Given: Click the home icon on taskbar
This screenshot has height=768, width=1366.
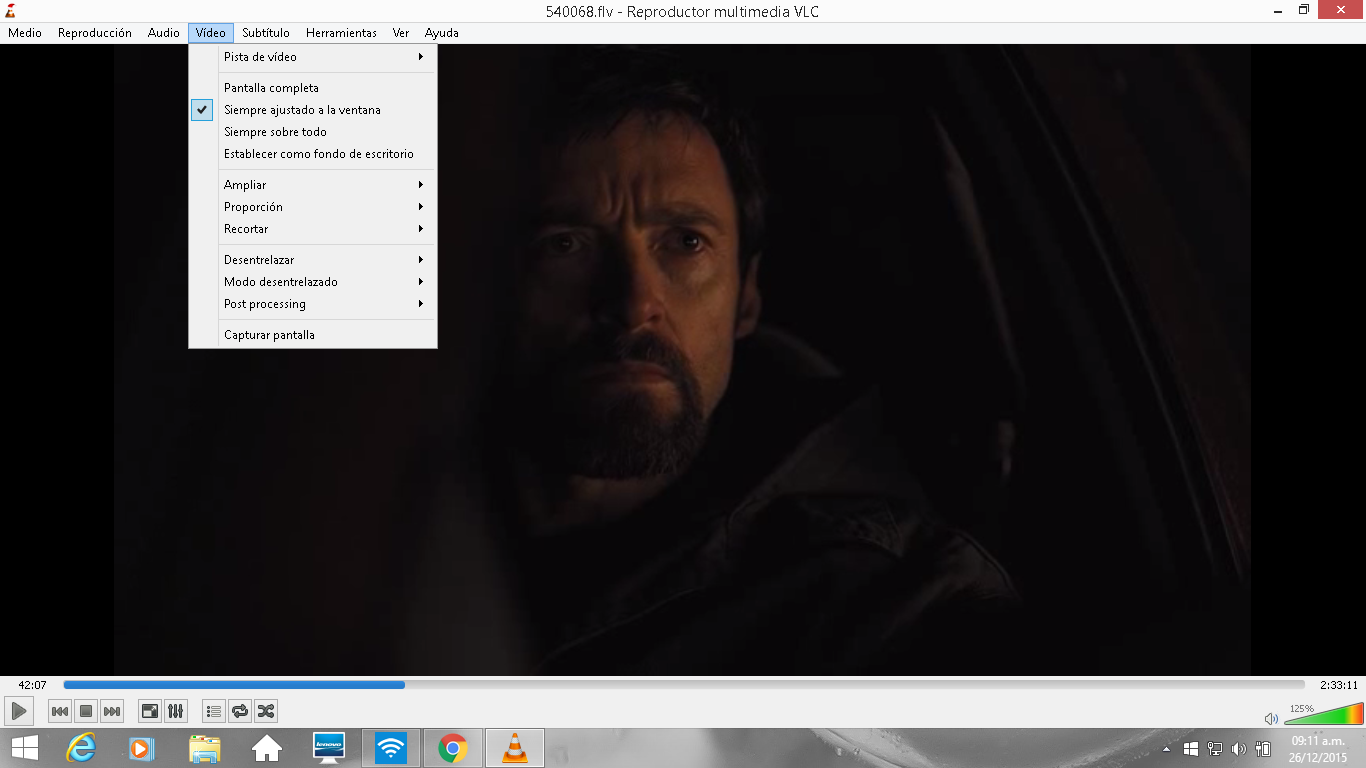Looking at the screenshot, I should (x=266, y=748).
